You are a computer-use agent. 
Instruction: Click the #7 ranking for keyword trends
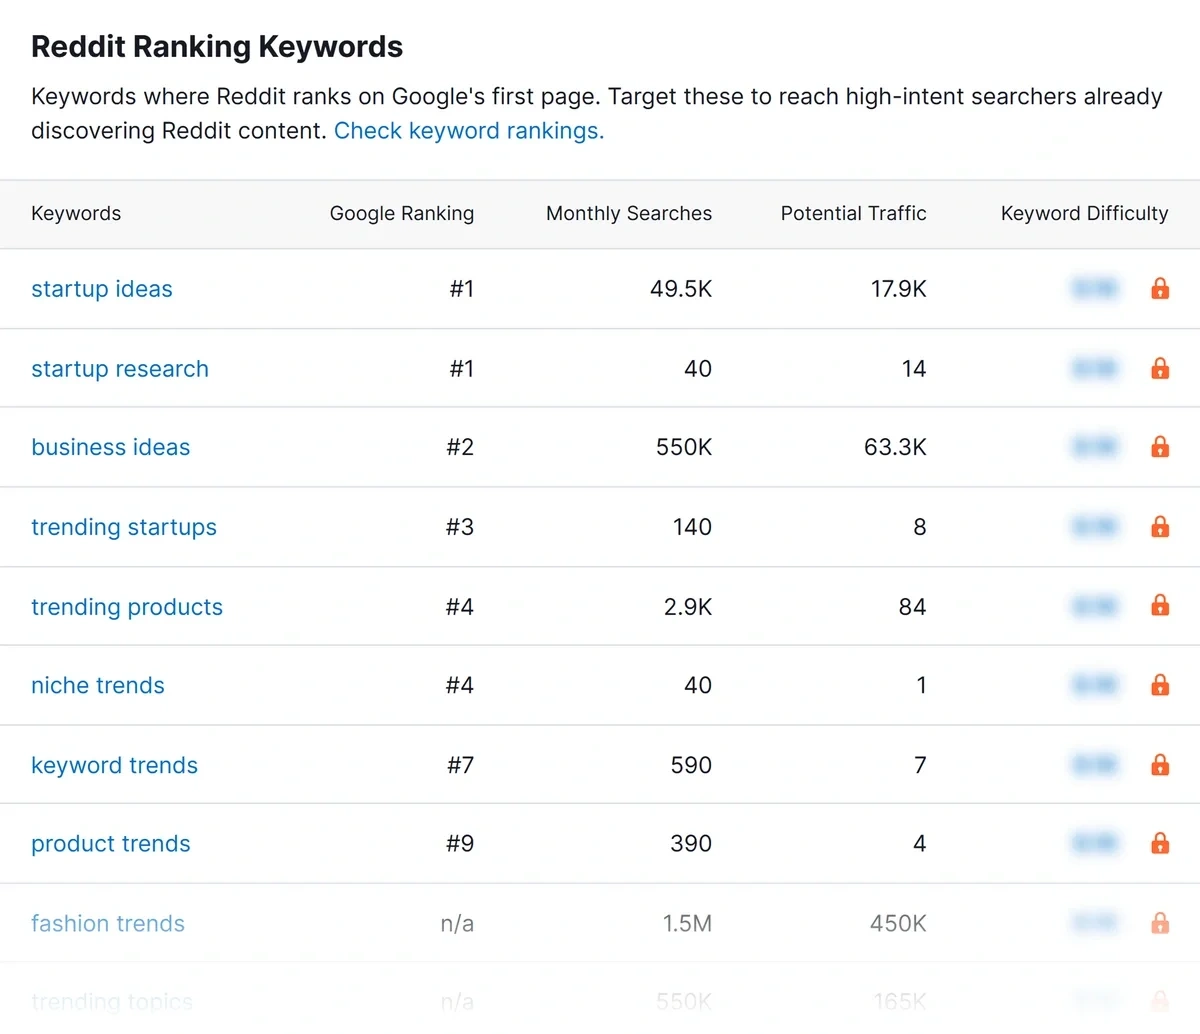[x=460, y=765]
